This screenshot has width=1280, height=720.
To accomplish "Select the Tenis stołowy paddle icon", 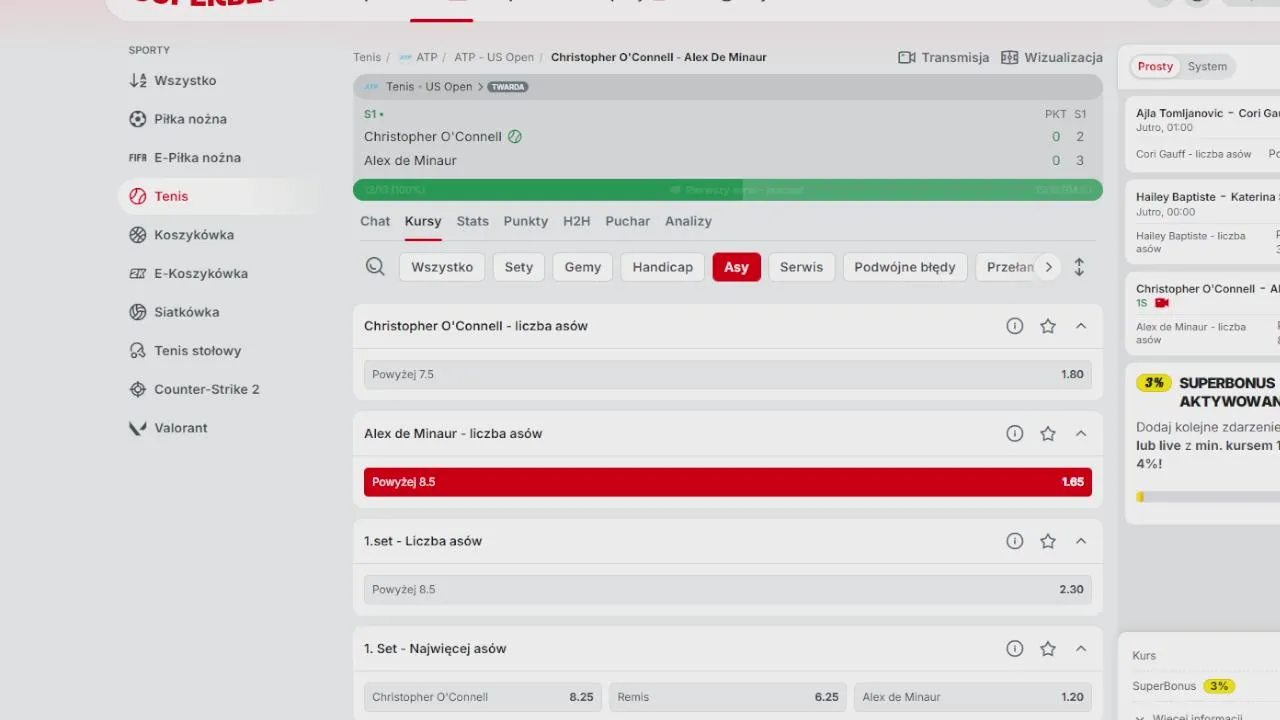I will click(138, 351).
